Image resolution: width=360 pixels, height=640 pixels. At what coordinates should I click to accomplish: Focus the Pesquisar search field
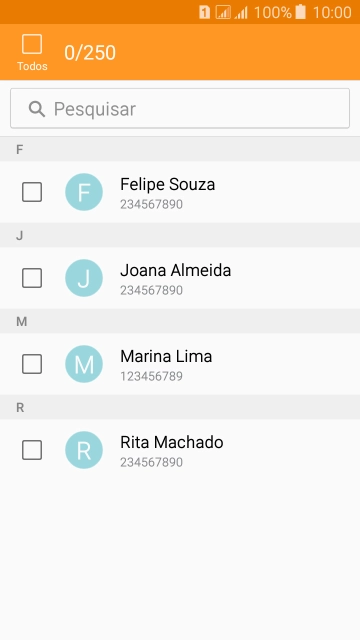point(180,108)
